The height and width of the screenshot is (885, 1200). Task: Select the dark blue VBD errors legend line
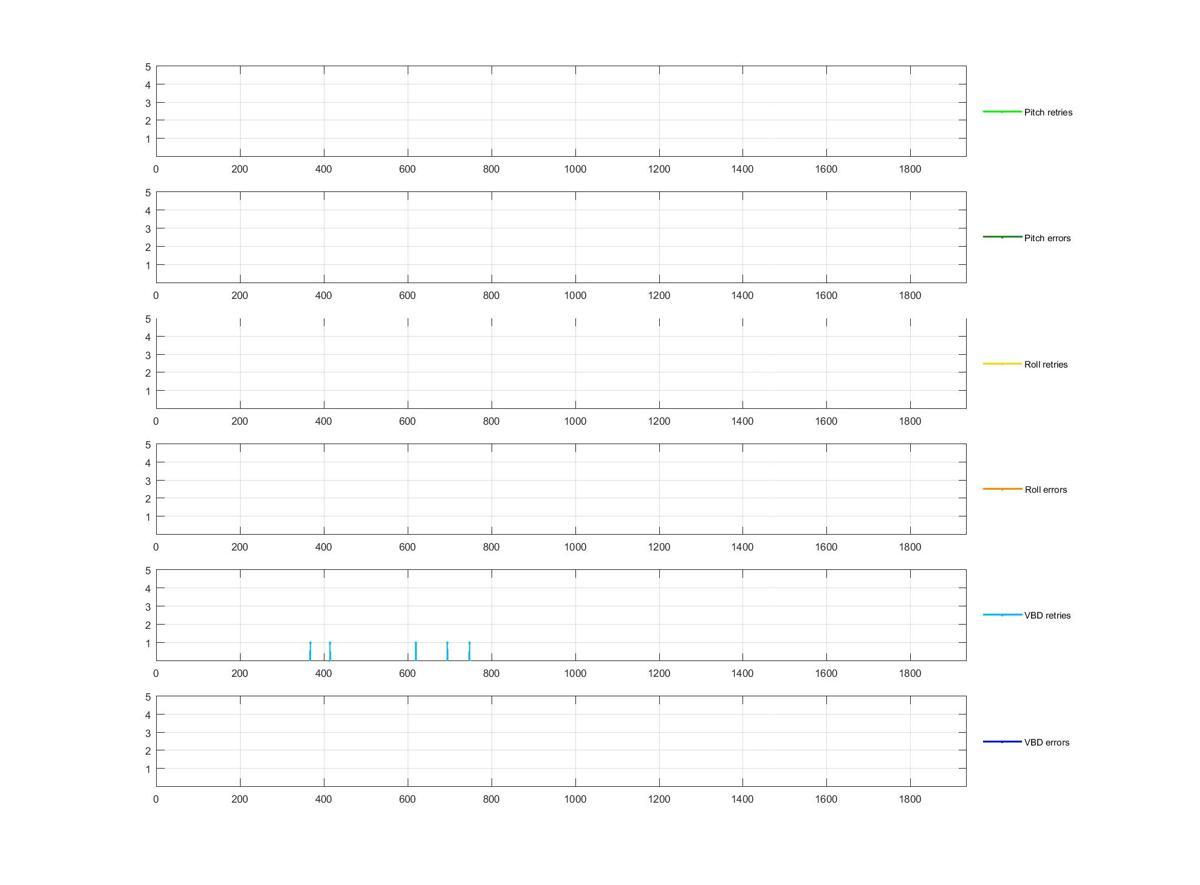(x=1002, y=741)
